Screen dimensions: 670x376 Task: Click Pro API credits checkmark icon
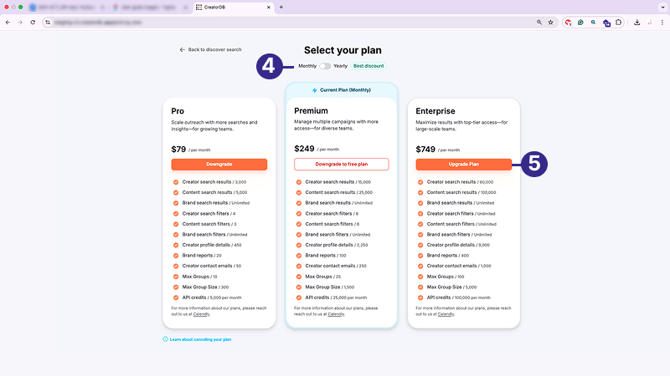tap(176, 298)
